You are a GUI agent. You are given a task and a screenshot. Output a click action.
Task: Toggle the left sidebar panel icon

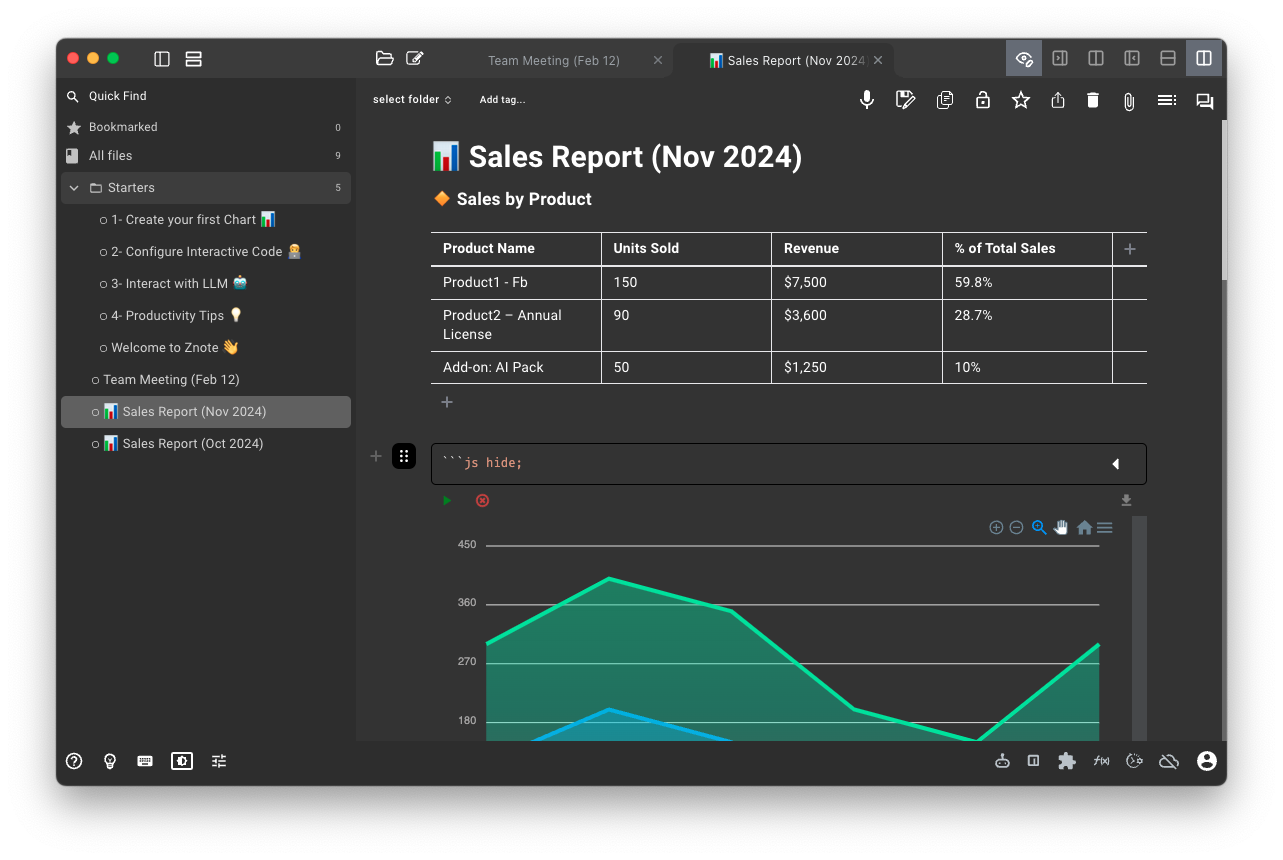click(x=162, y=59)
